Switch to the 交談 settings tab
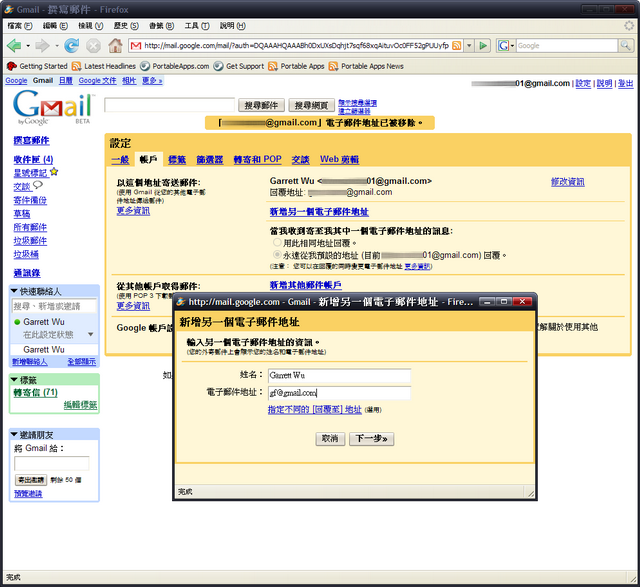 300,160
